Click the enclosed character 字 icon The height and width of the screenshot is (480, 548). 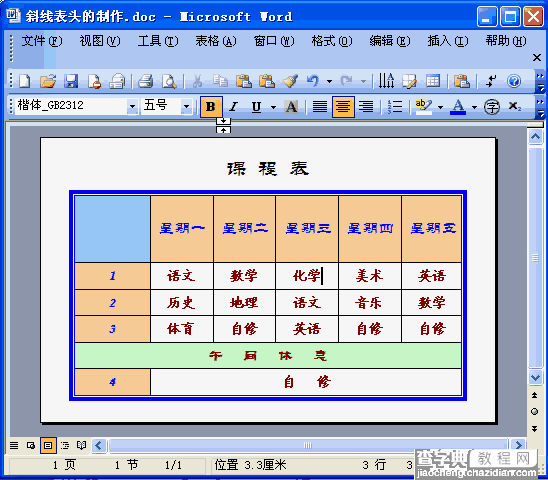(x=492, y=107)
